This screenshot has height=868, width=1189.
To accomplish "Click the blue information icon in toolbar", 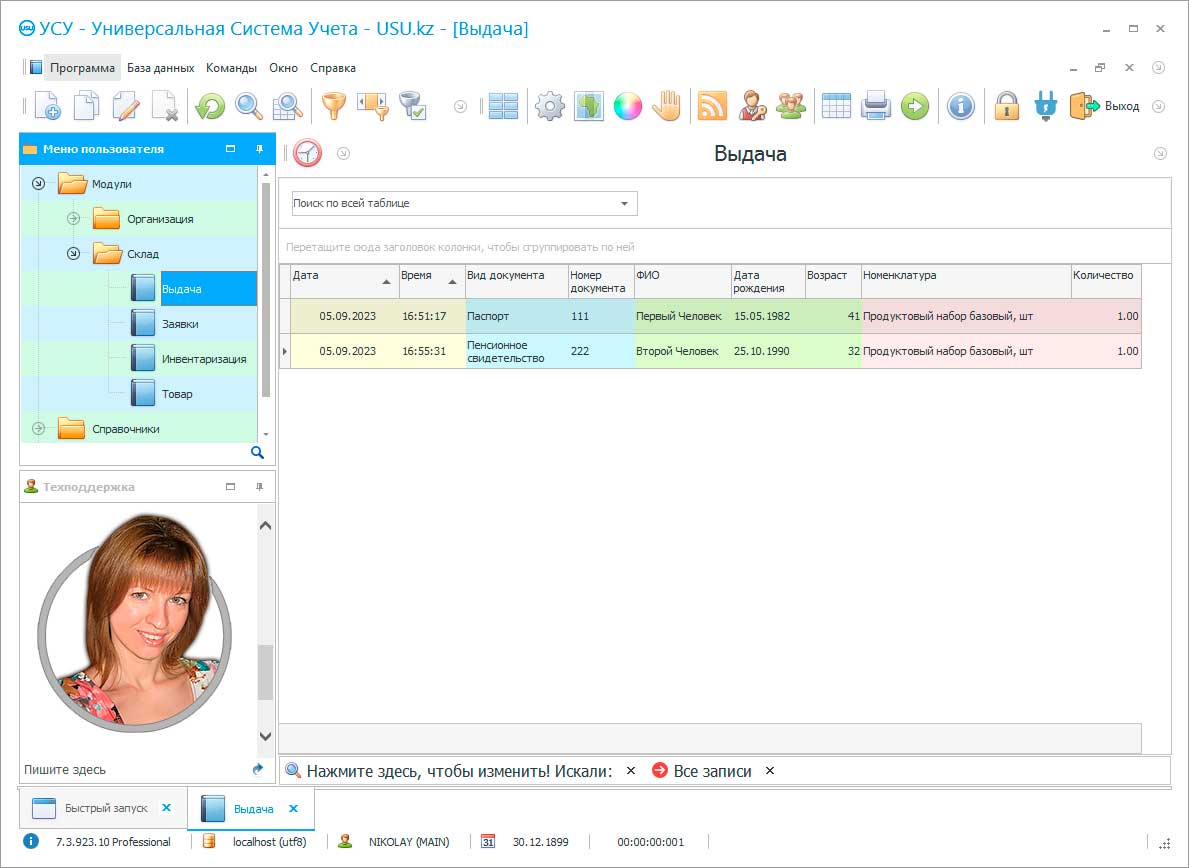I will pyautogui.click(x=961, y=106).
